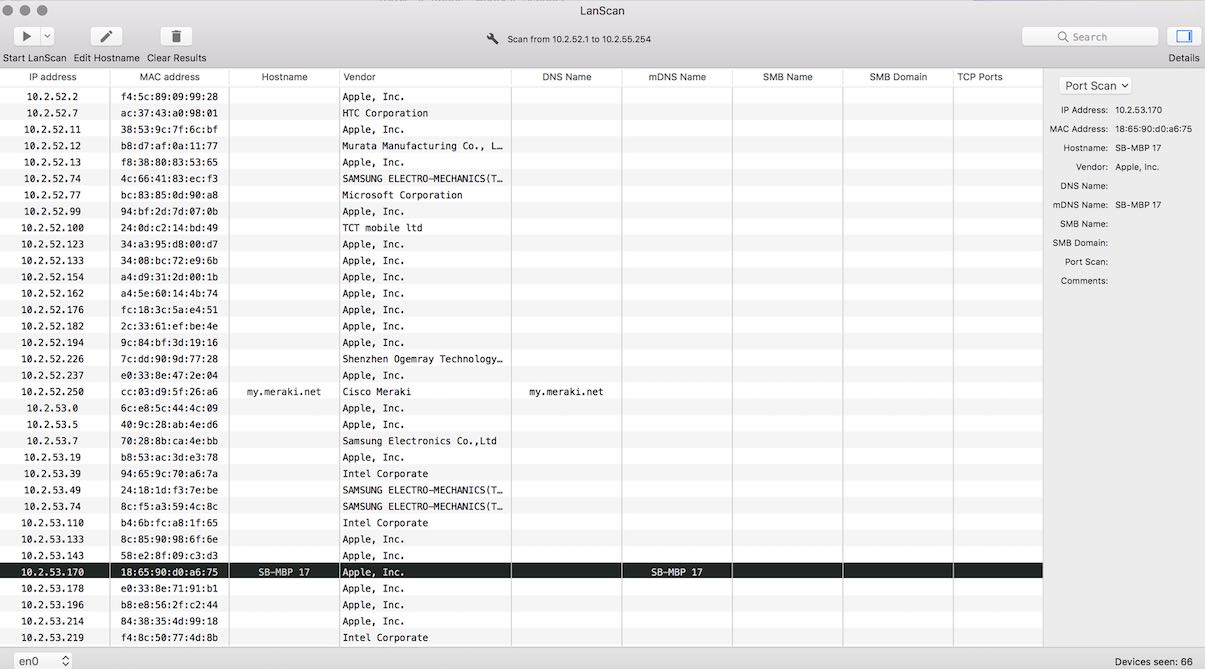Select row with IP 10.2.52.162

(x=521, y=293)
